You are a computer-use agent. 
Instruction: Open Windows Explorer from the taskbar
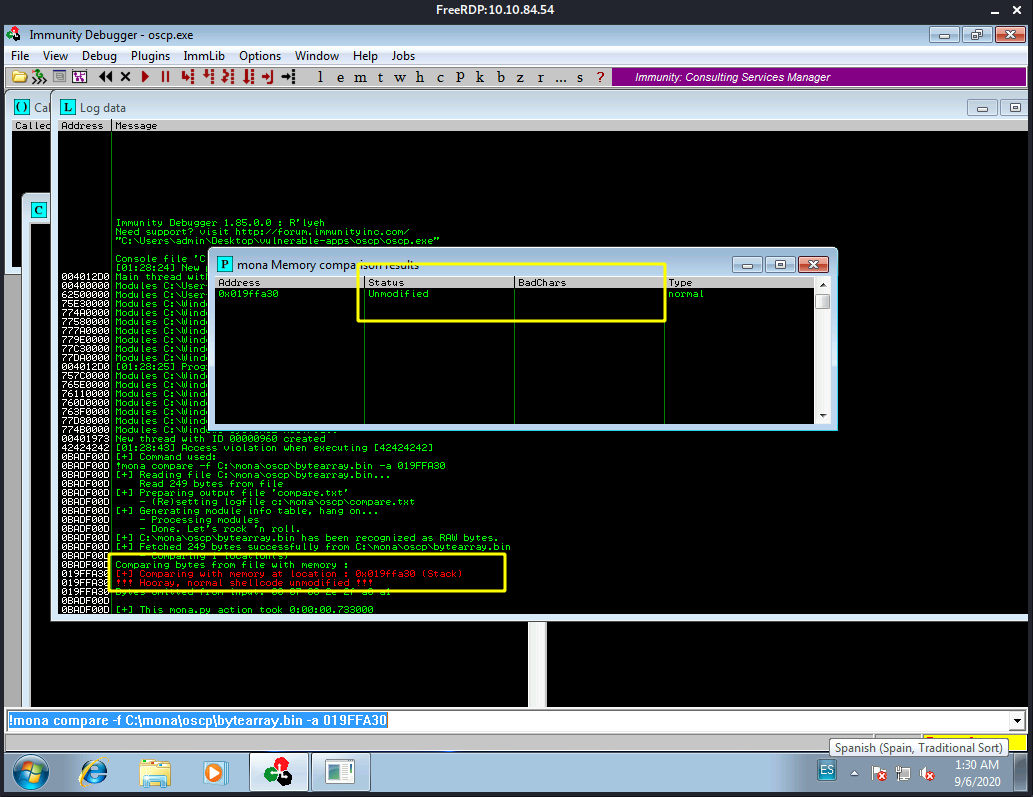coord(155,773)
